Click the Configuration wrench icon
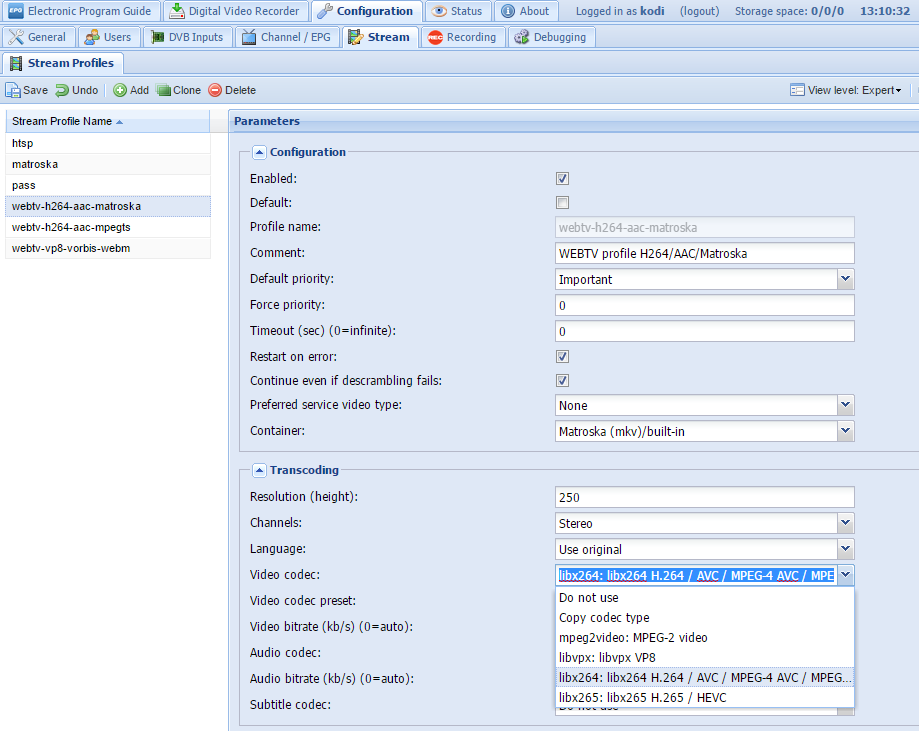 [325, 11]
